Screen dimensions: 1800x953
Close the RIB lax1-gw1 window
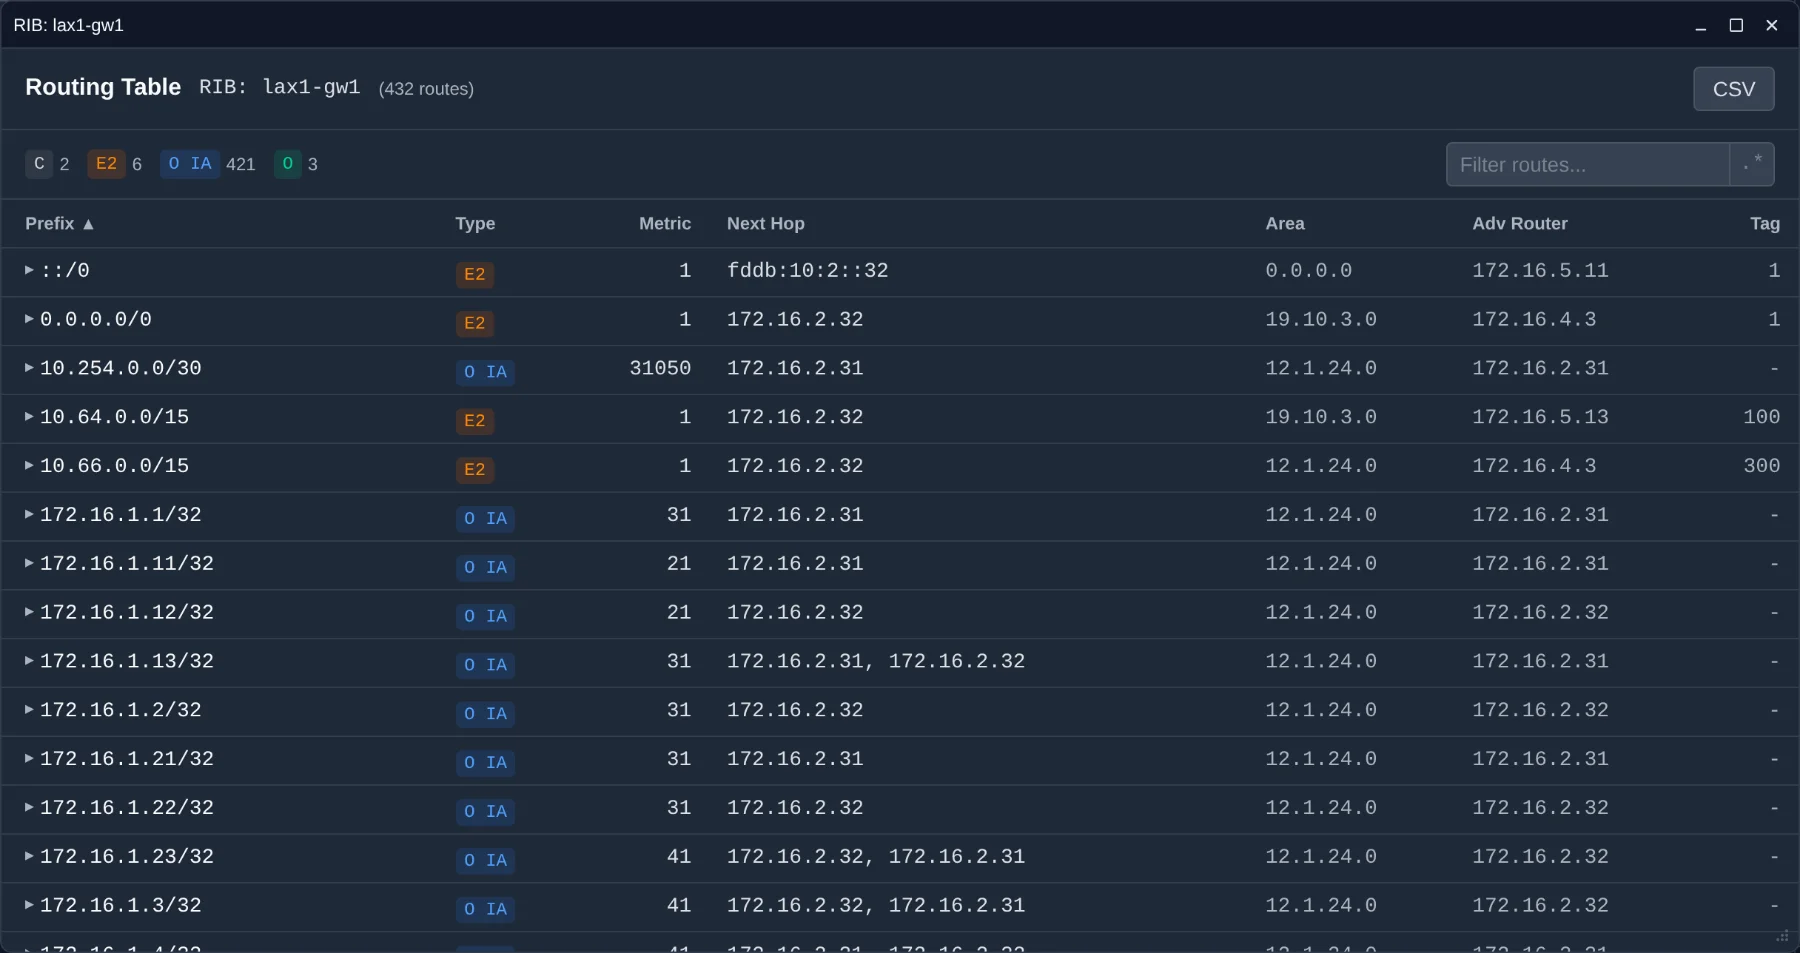tap(1772, 25)
